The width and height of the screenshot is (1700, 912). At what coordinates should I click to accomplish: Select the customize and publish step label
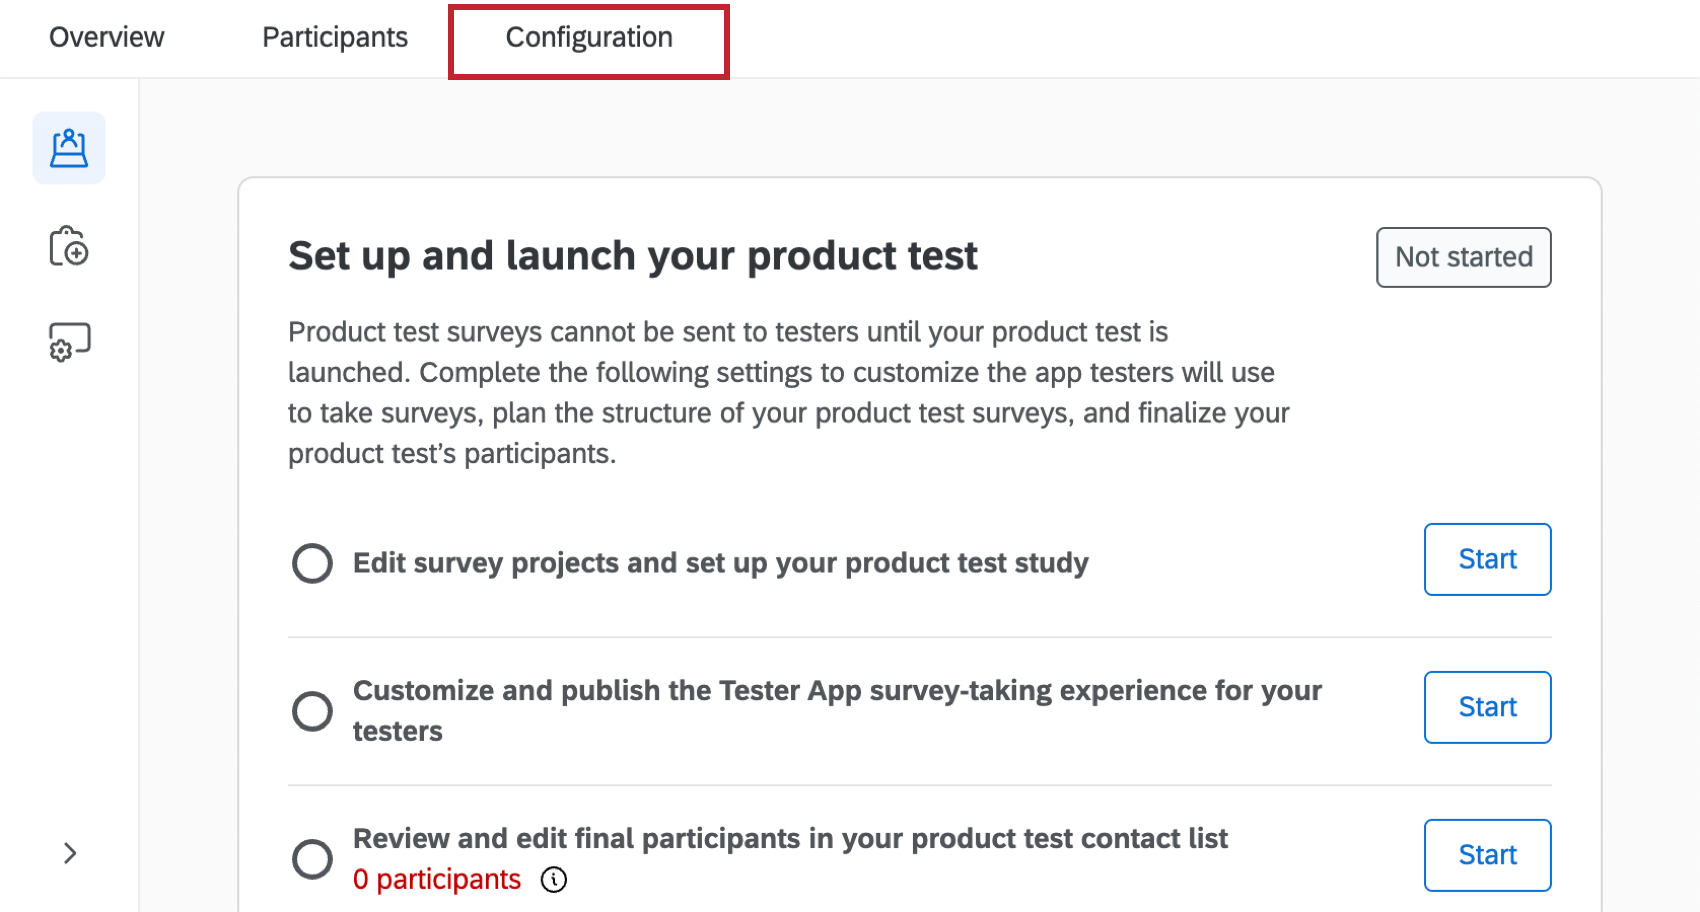tap(837, 710)
